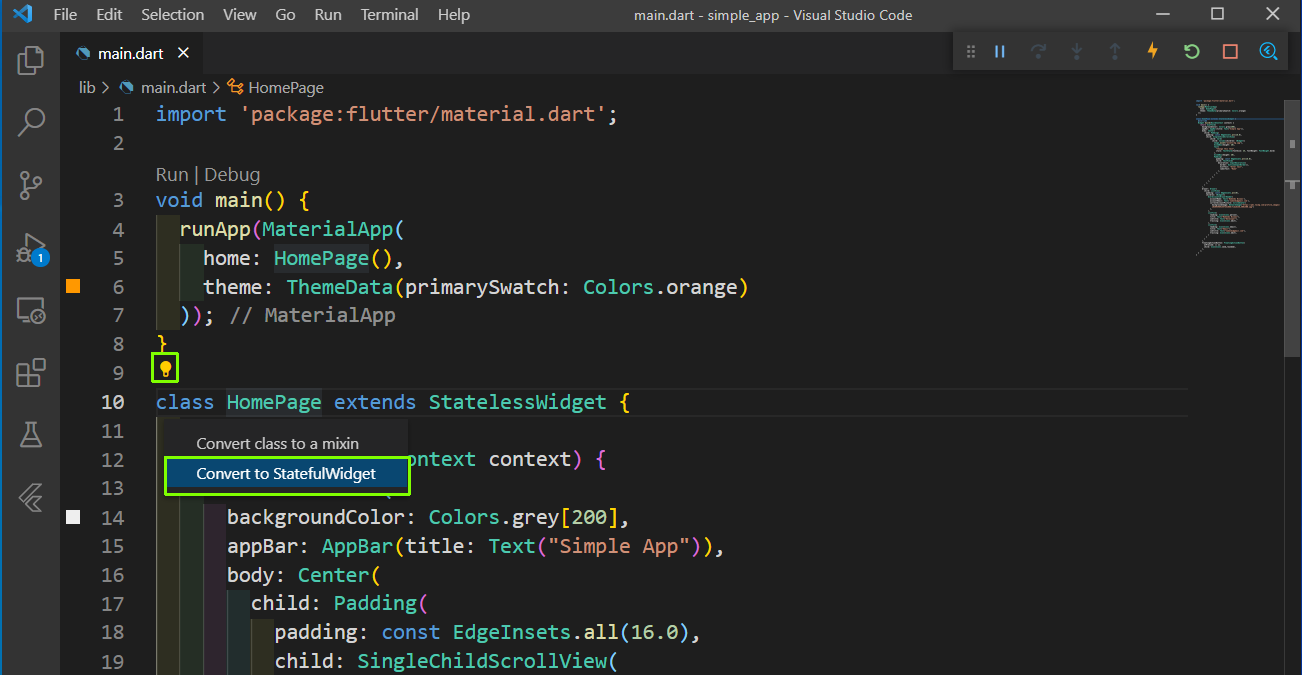Open the Extensions view
This screenshot has width=1302, height=675.
pyautogui.click(x=31, y=373)
